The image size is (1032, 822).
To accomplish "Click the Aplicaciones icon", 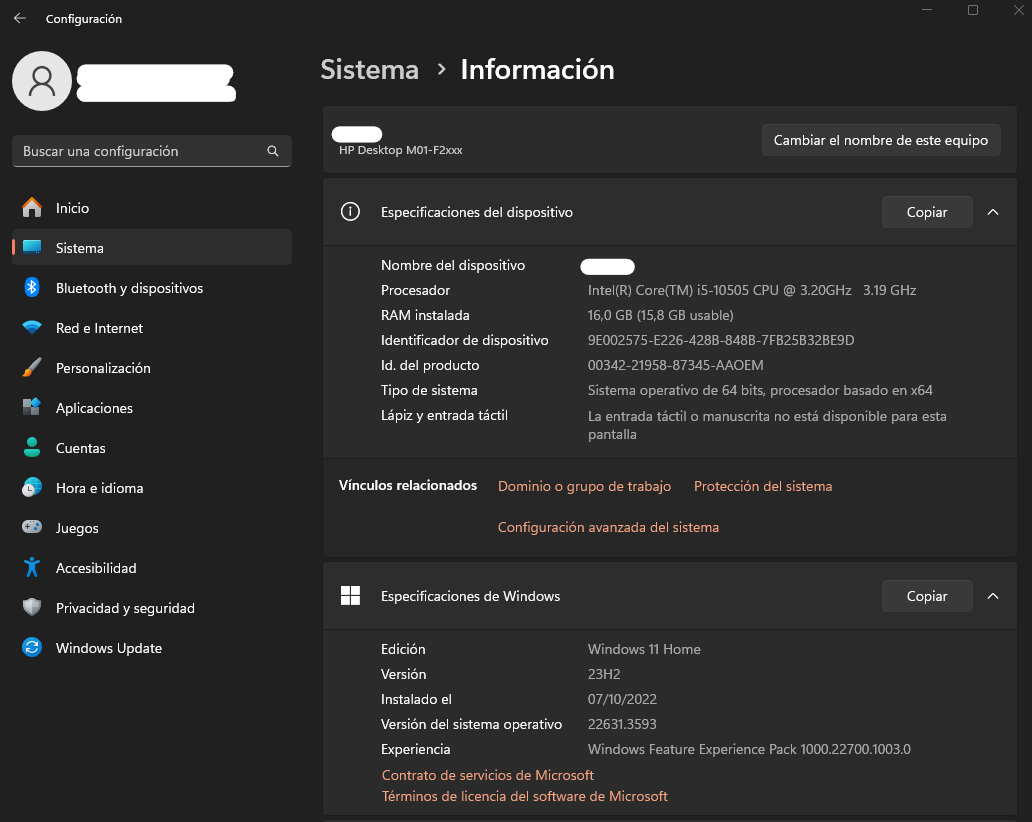I will tap(32, 407).
